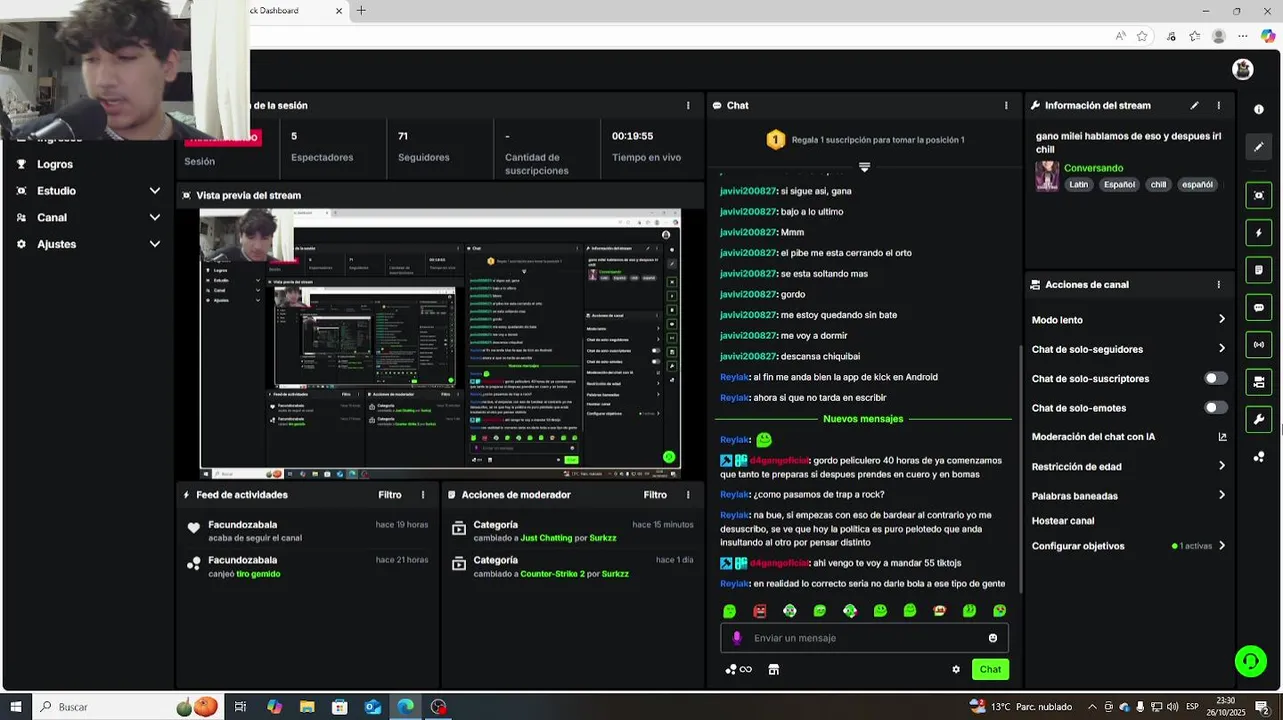Send message with green Chat button
The height and width of the screenshot is (720, 1283).
(x=990, y=669)
